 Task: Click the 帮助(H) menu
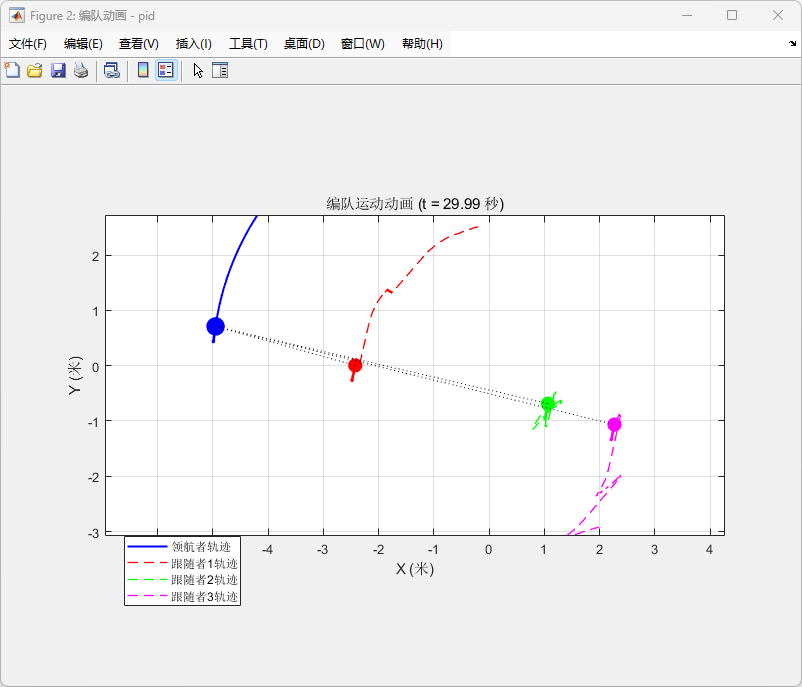422,44
